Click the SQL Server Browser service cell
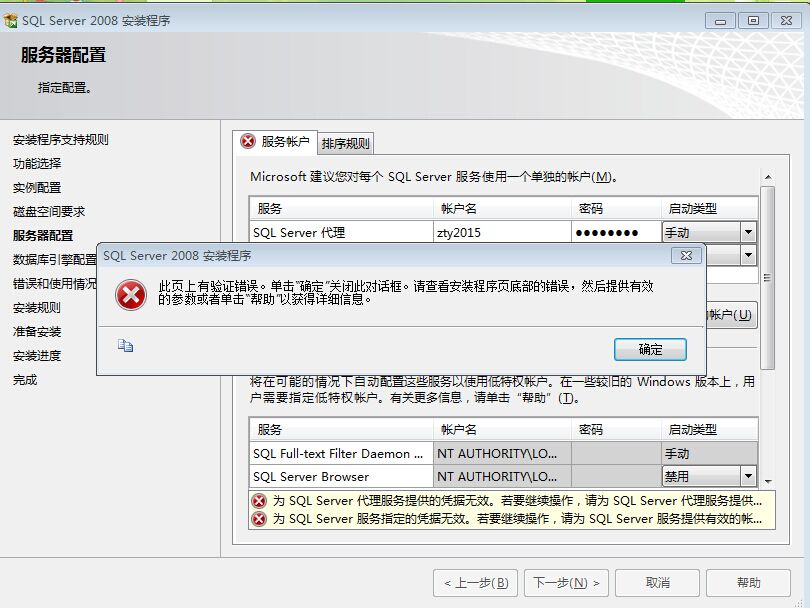Screen dimensions: 810x608 tap(341, 476)
